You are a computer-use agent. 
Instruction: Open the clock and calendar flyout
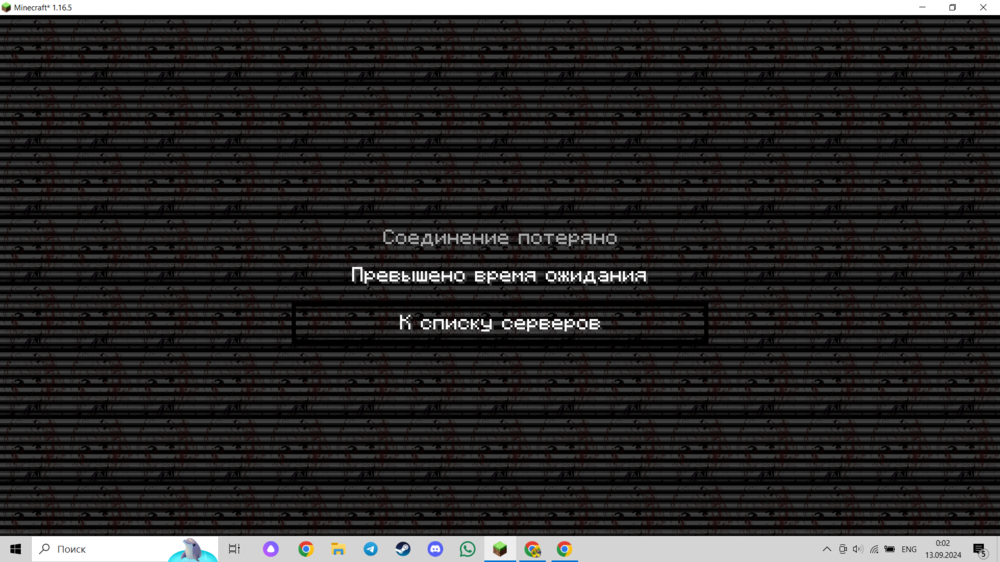[943, 549]
